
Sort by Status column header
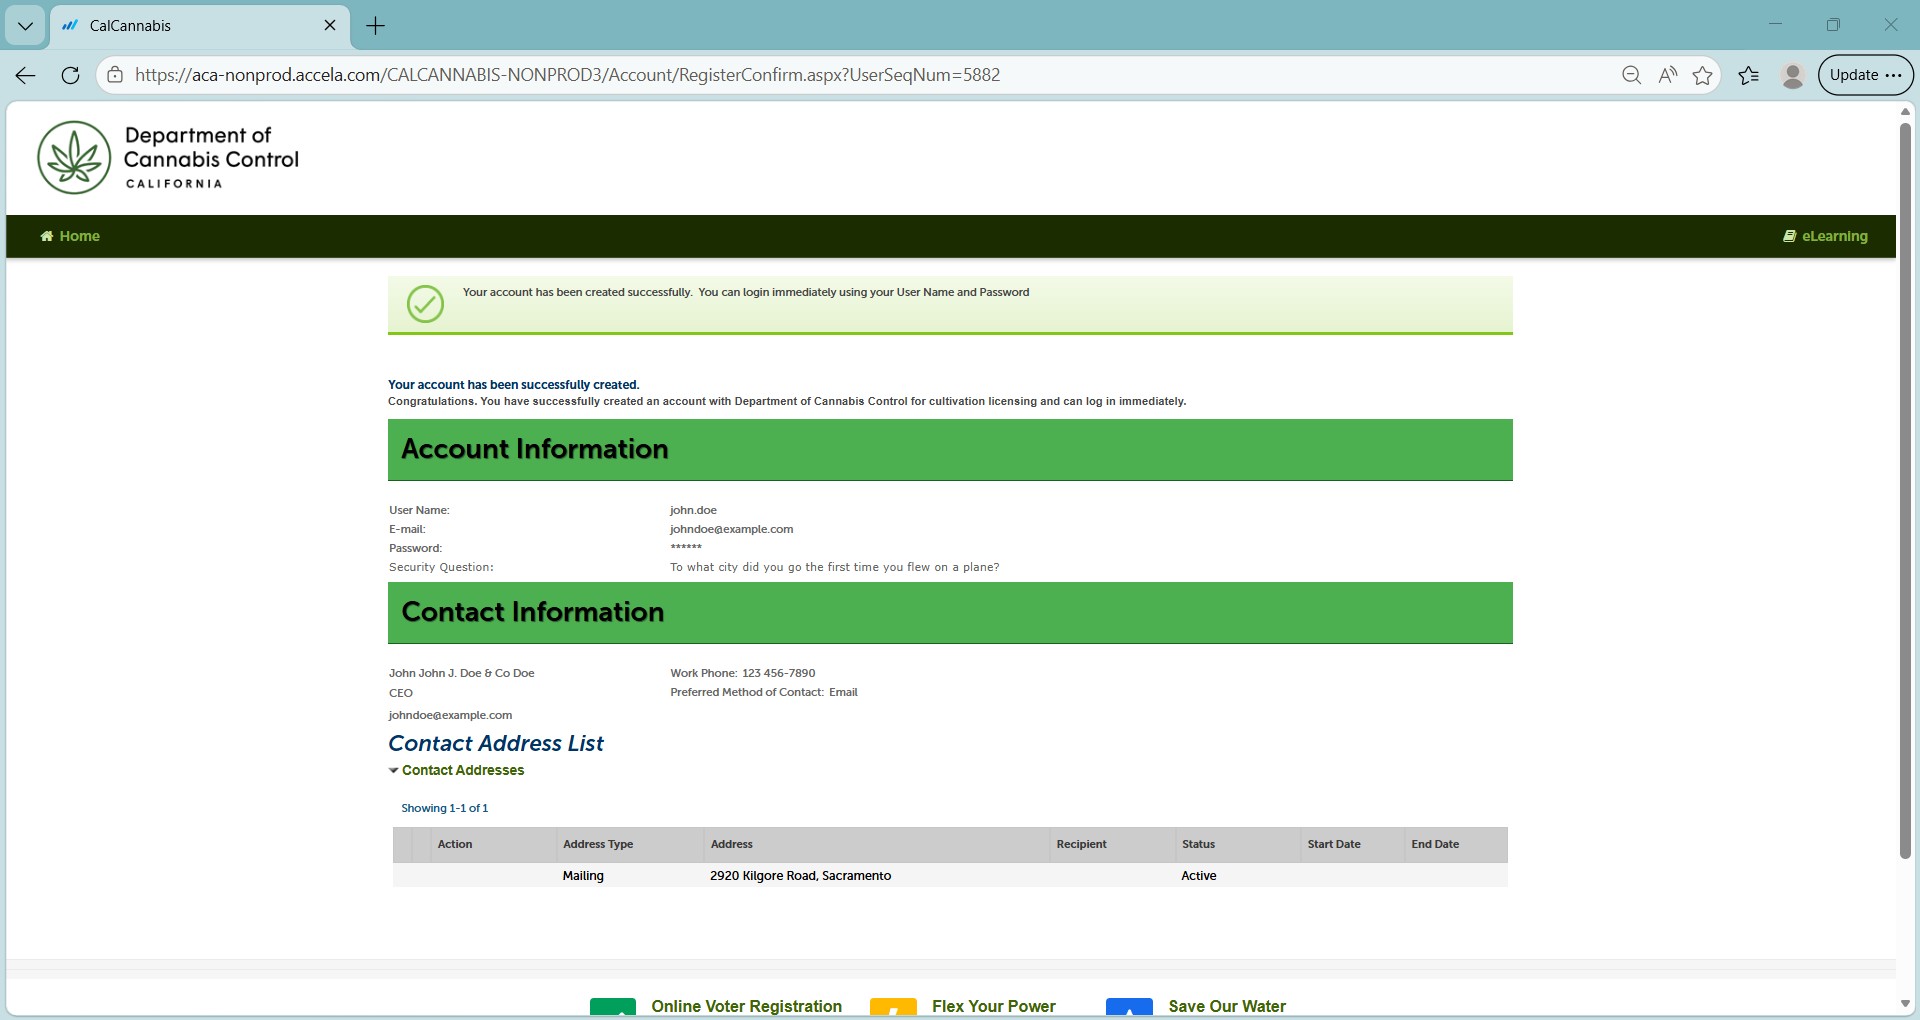[1198, 844]
